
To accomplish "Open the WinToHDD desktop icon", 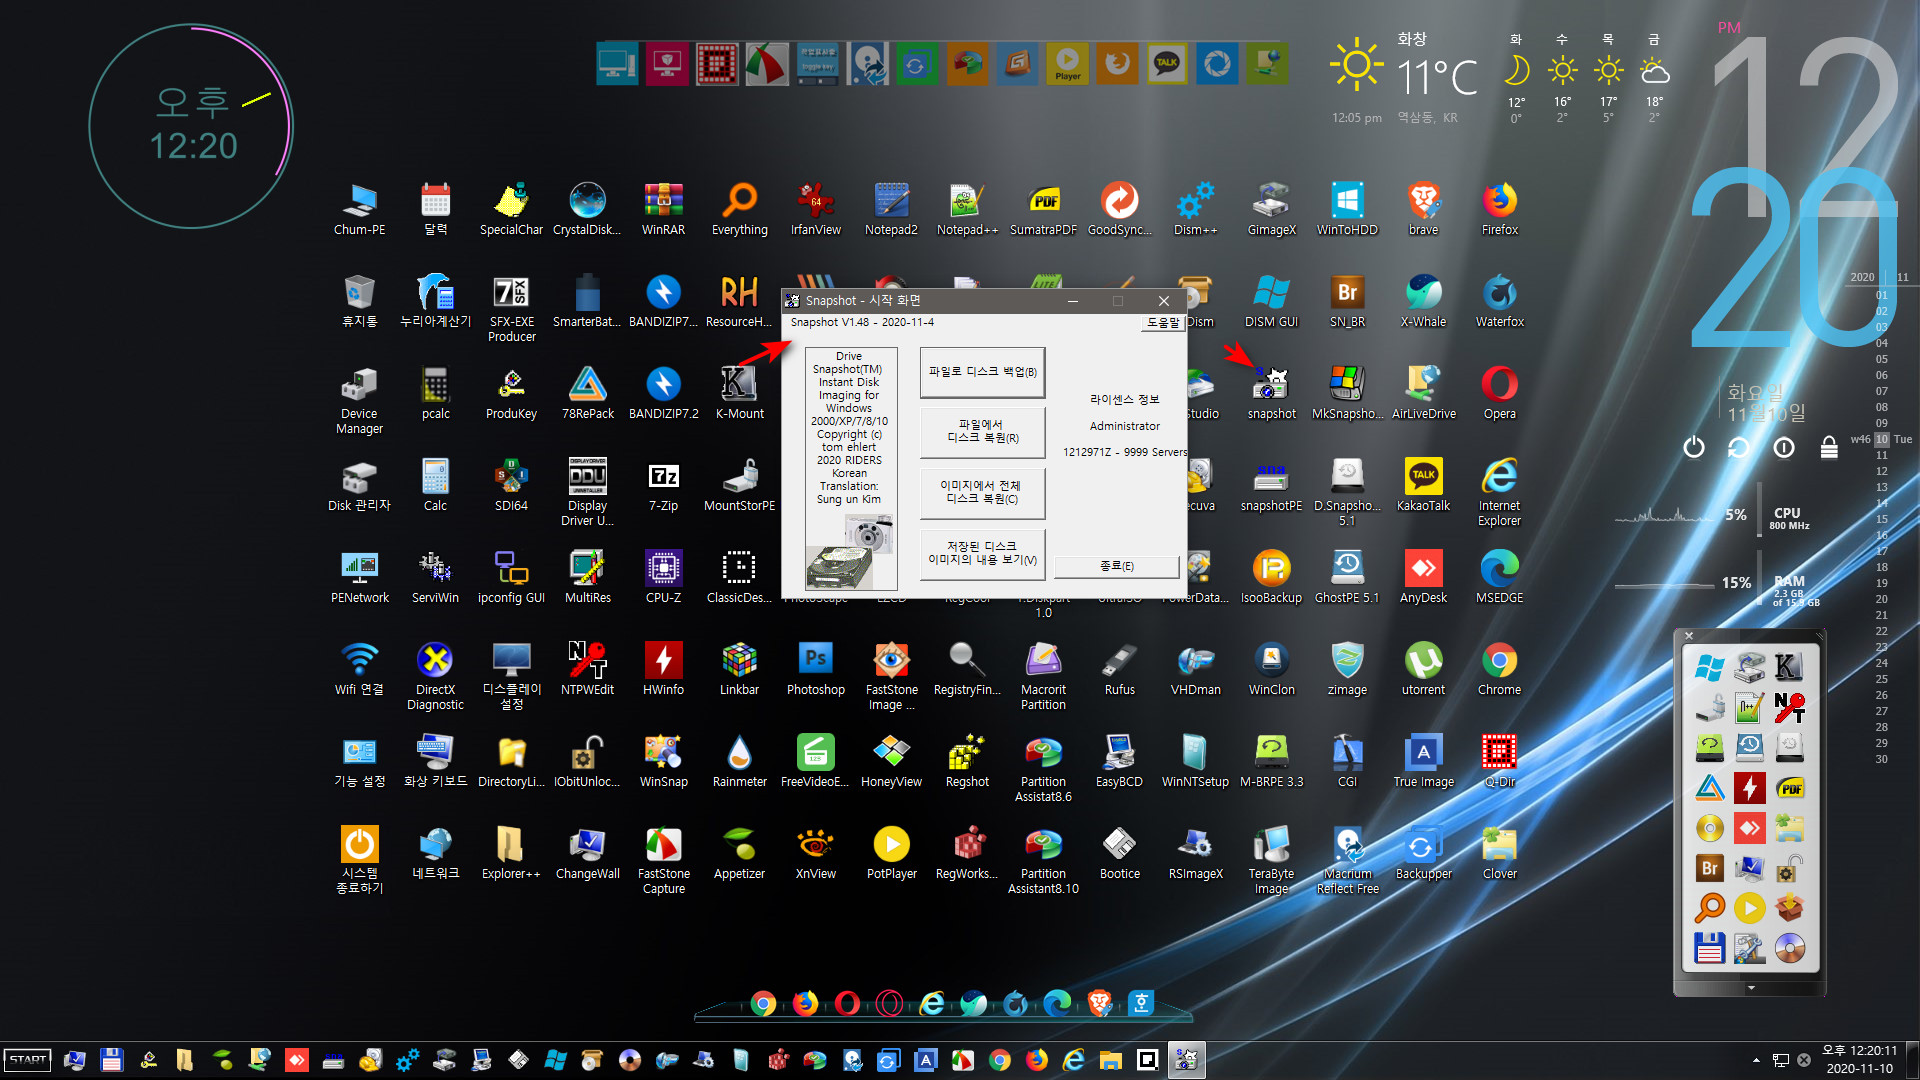I will [x=1347, y=209].
